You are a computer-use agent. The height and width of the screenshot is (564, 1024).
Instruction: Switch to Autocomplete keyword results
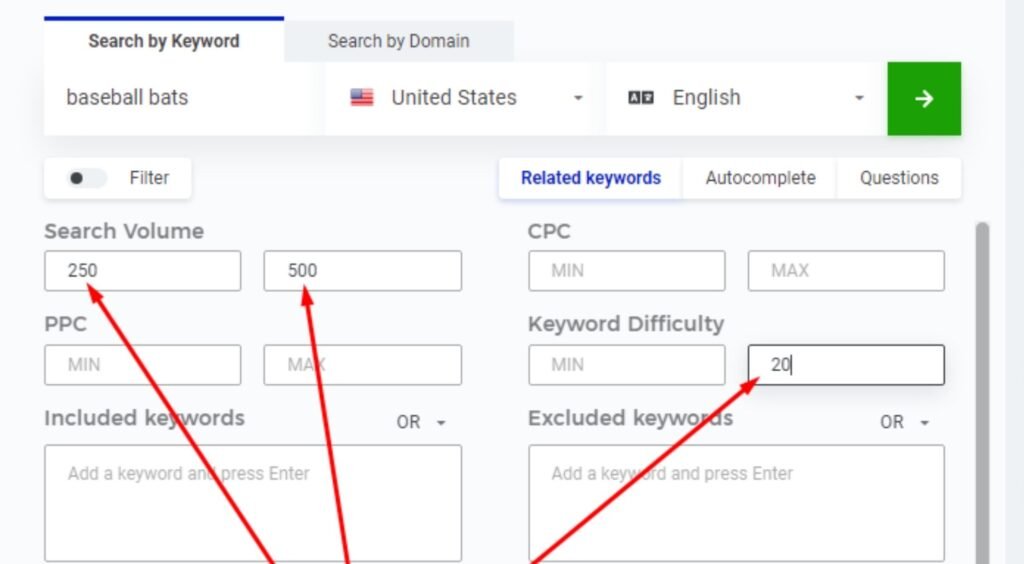coord(760,178)
